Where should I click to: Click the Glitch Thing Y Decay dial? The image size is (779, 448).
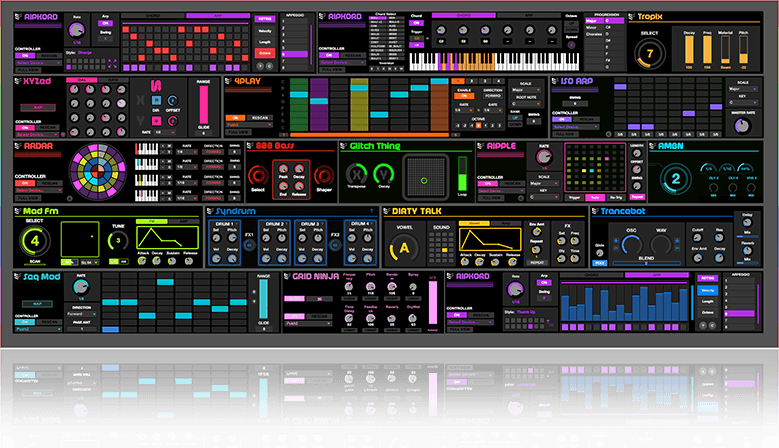(x=384, y=174)
